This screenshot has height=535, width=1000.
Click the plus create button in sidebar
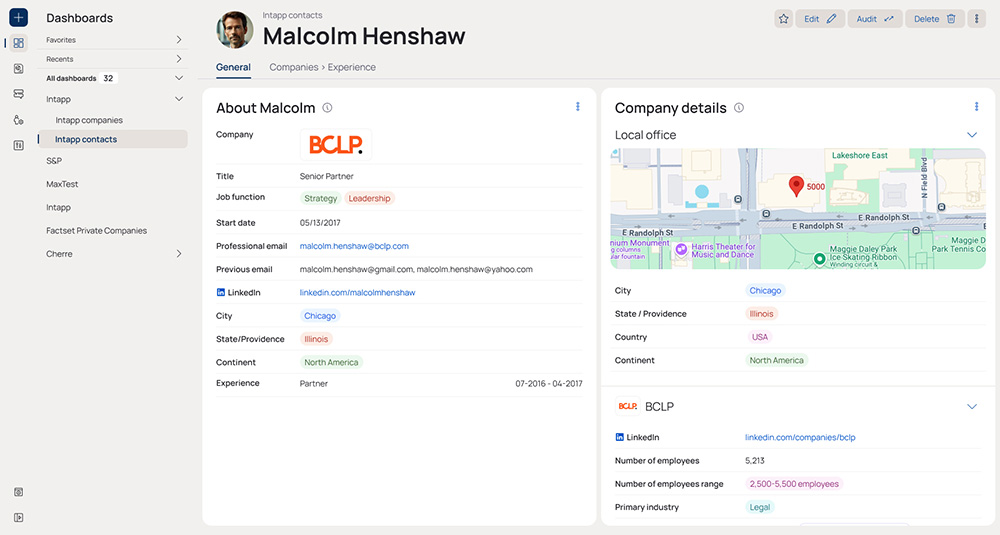tap(19, 18)
